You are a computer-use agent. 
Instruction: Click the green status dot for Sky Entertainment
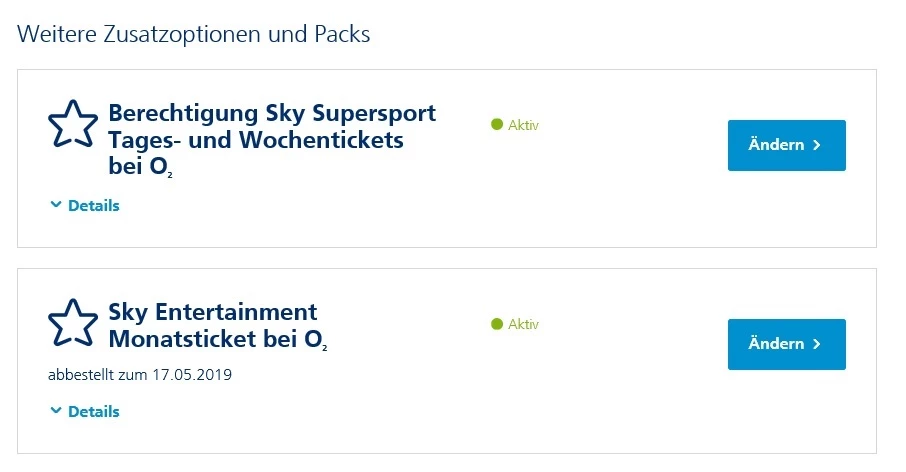coord(497,324)
